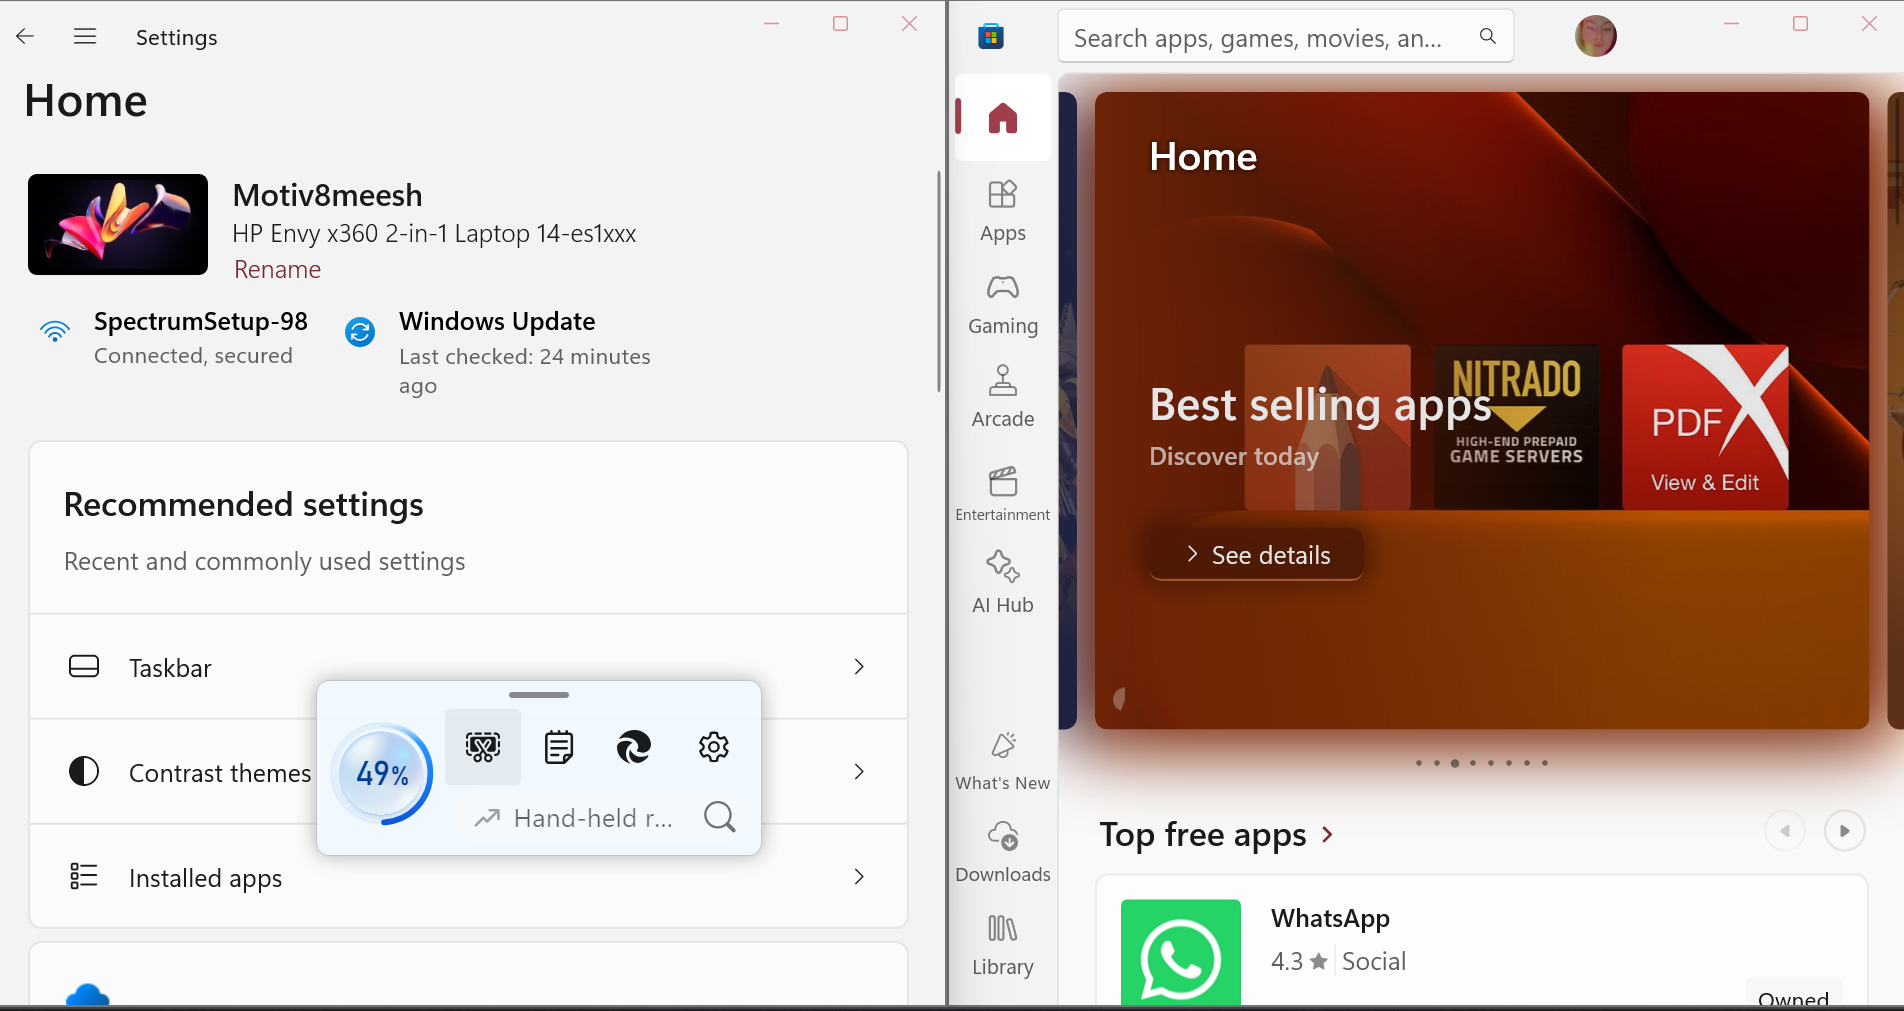The height and width of the screenshot is (1011, 1904).
Task: Click the device wallpaper thumbnail
Action: (118, 224)
